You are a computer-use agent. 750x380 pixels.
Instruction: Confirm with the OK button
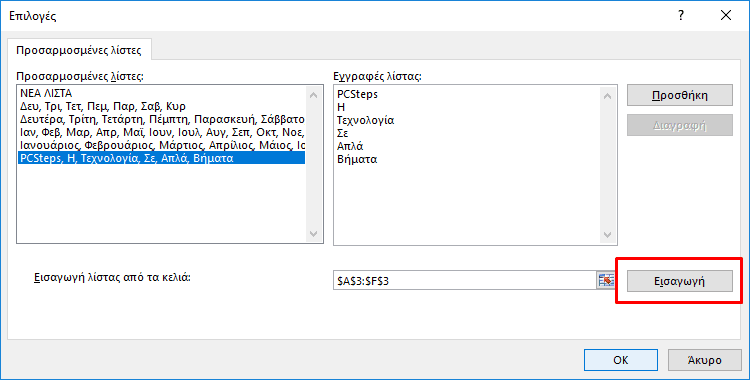pos(621,359)
